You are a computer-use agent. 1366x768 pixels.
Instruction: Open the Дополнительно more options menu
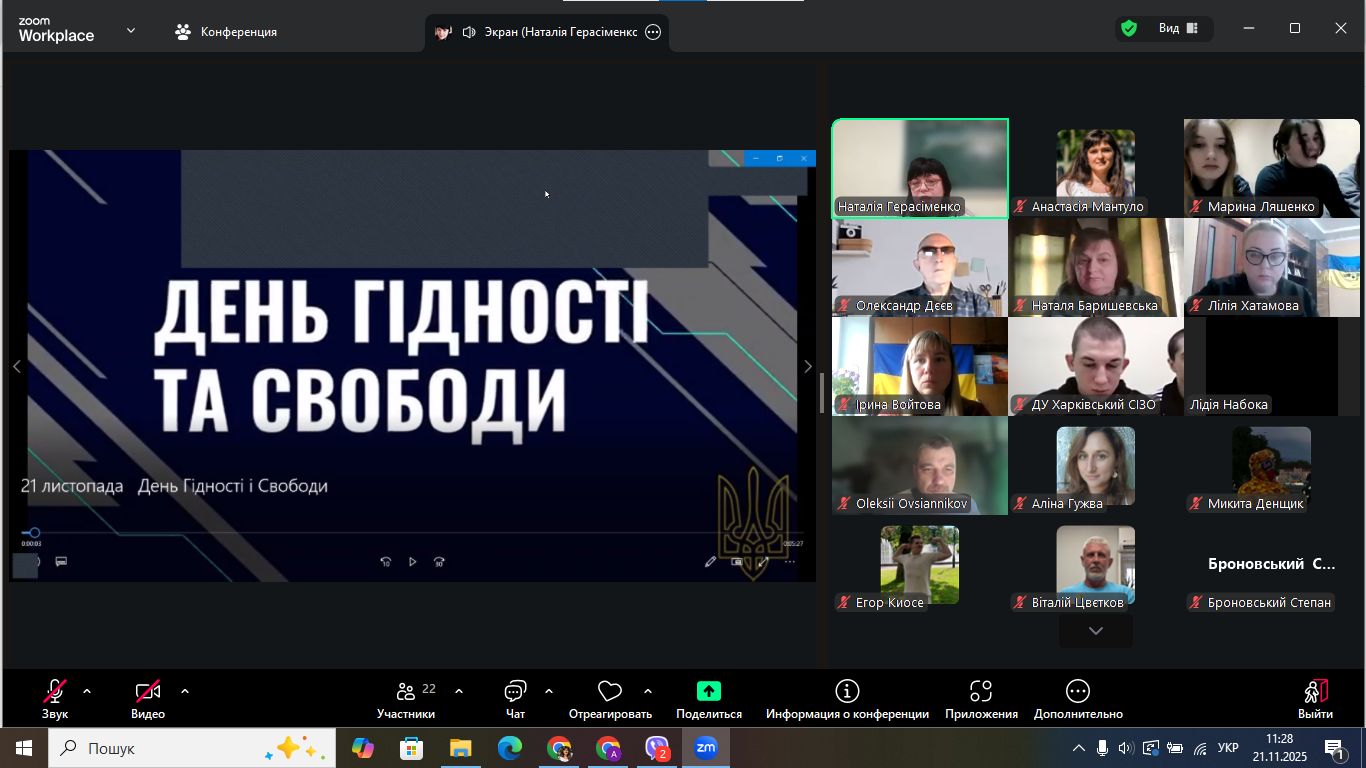[1078, 698]
